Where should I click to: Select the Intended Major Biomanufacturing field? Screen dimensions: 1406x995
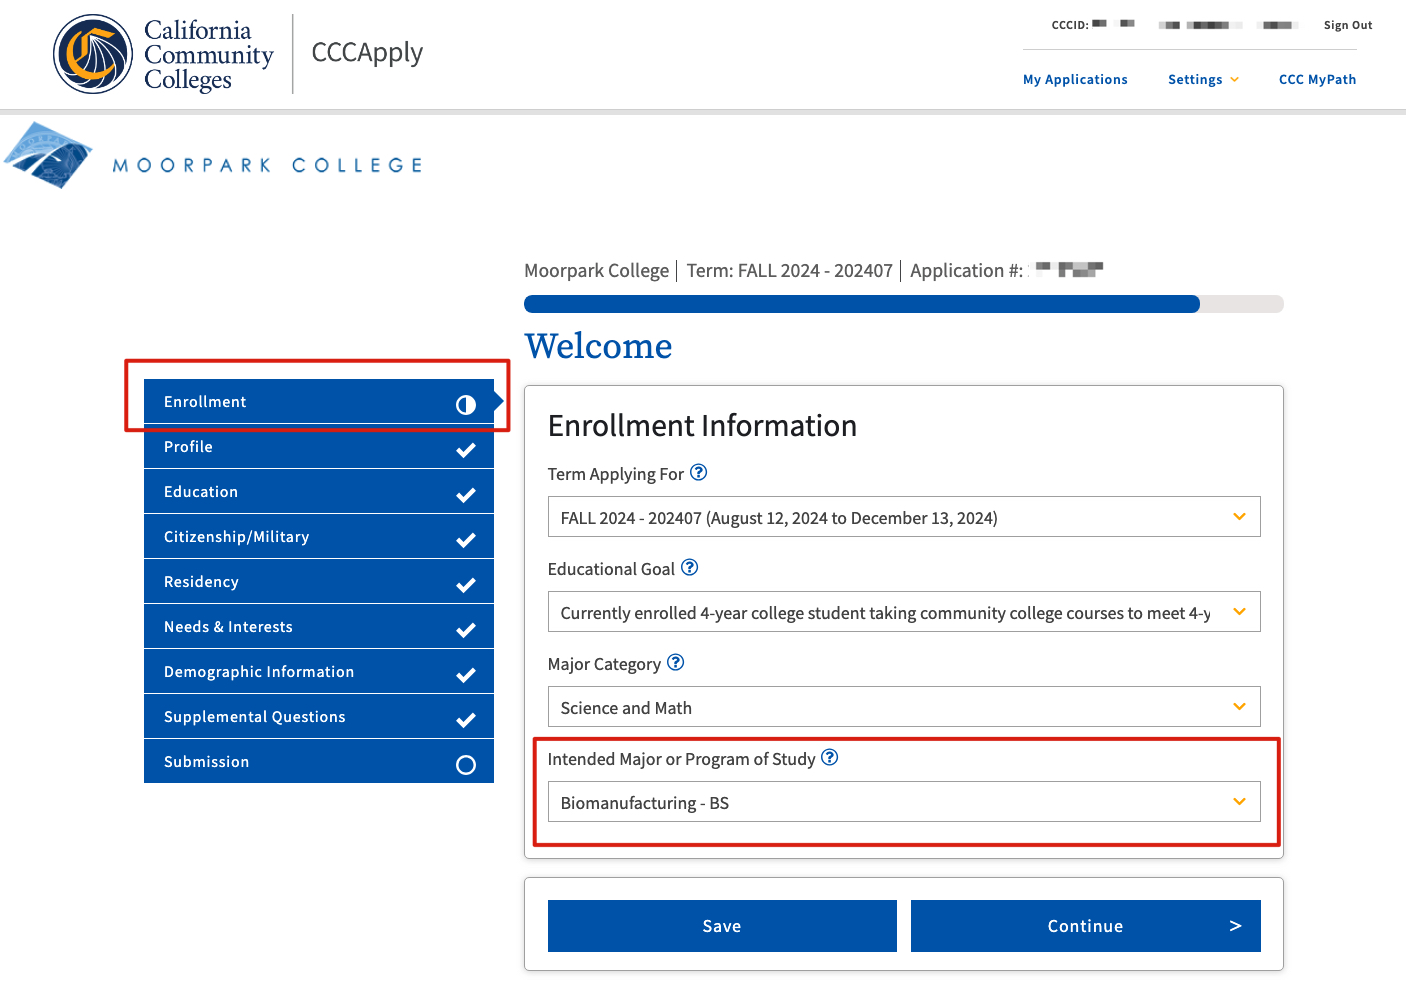[903, 802]
